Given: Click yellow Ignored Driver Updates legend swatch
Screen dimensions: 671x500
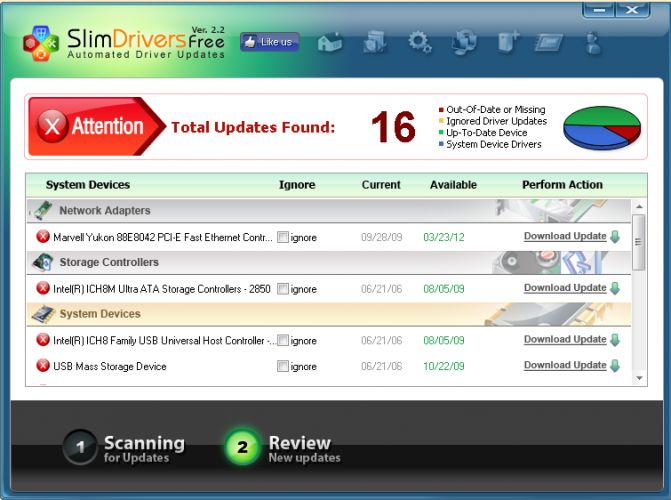Looking at the screenshot, I should [441, 121].
